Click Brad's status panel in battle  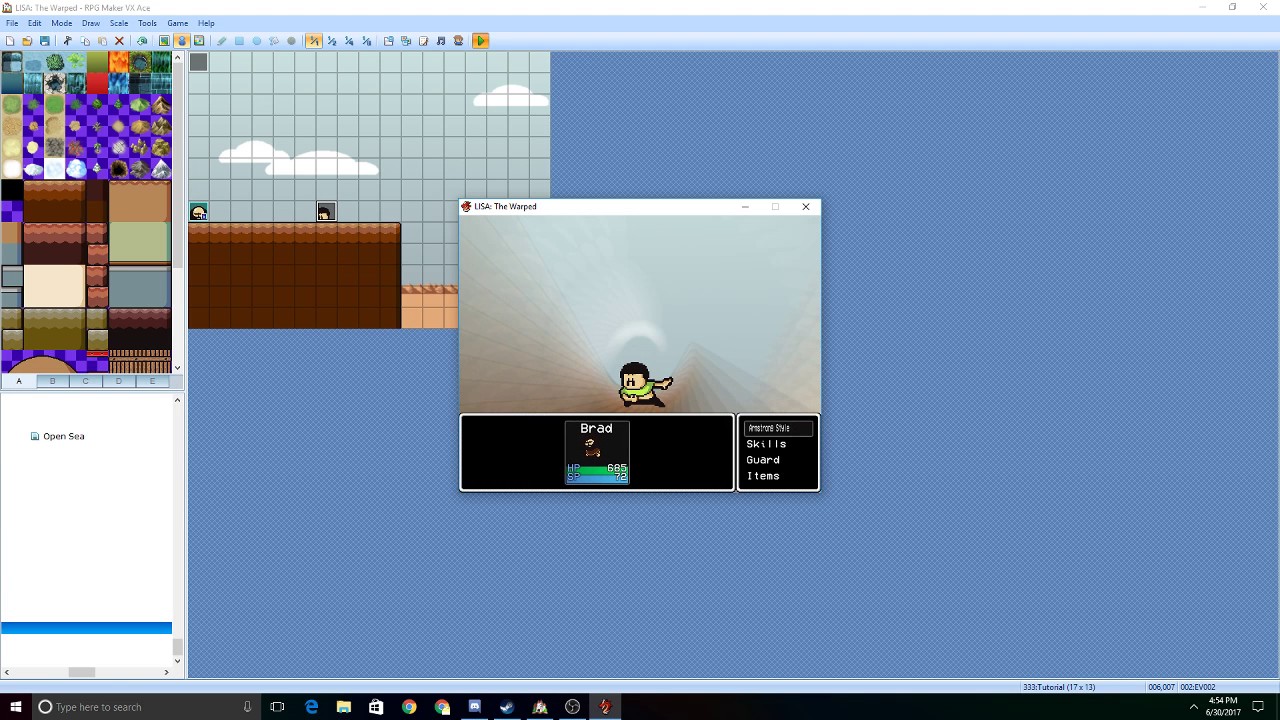[x=597, y=453]
